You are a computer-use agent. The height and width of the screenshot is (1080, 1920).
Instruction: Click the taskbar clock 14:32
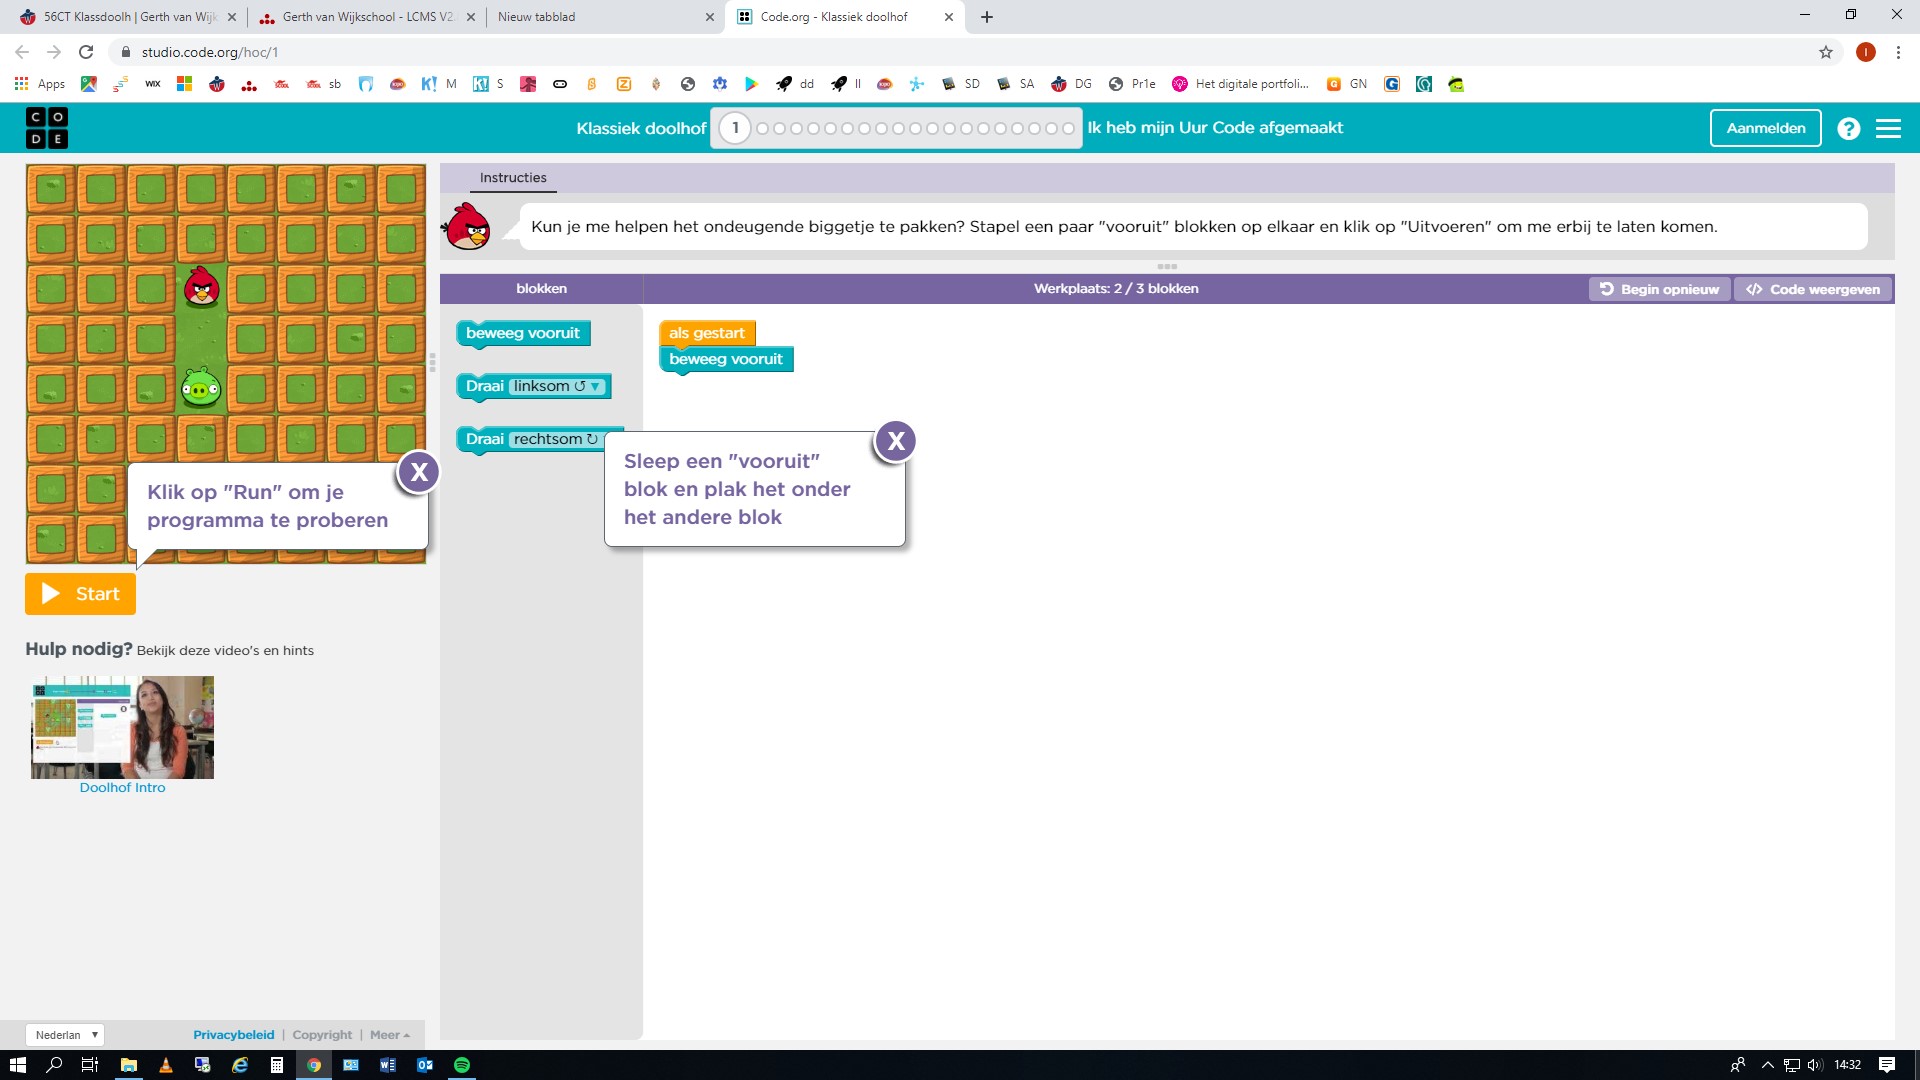click(1848, 1065)
